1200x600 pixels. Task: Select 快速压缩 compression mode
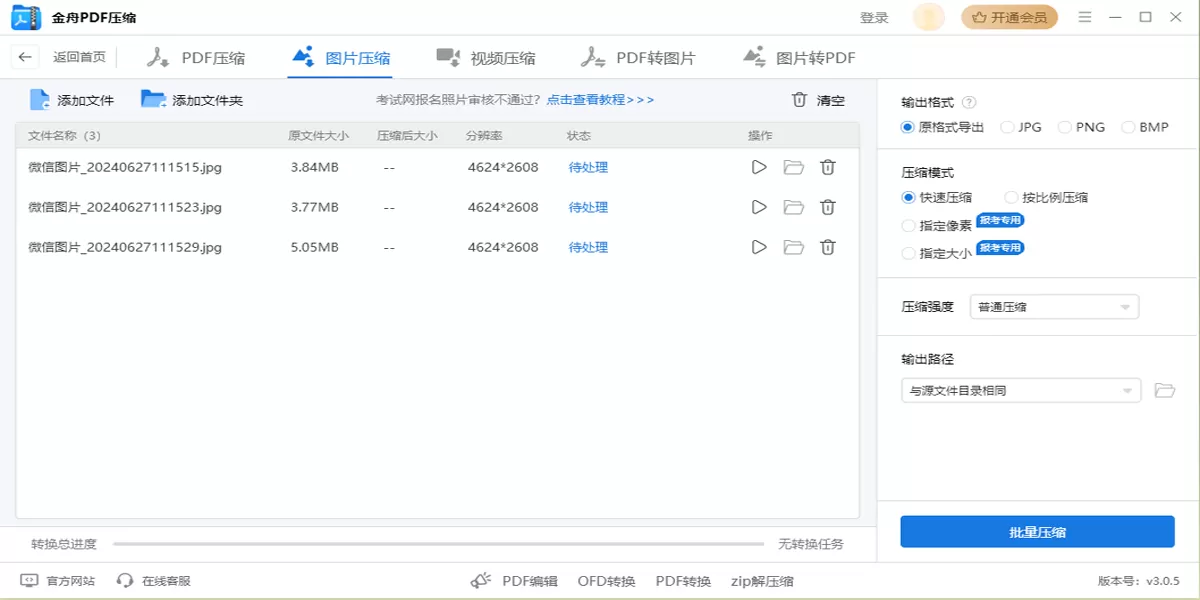click(936, 197)
